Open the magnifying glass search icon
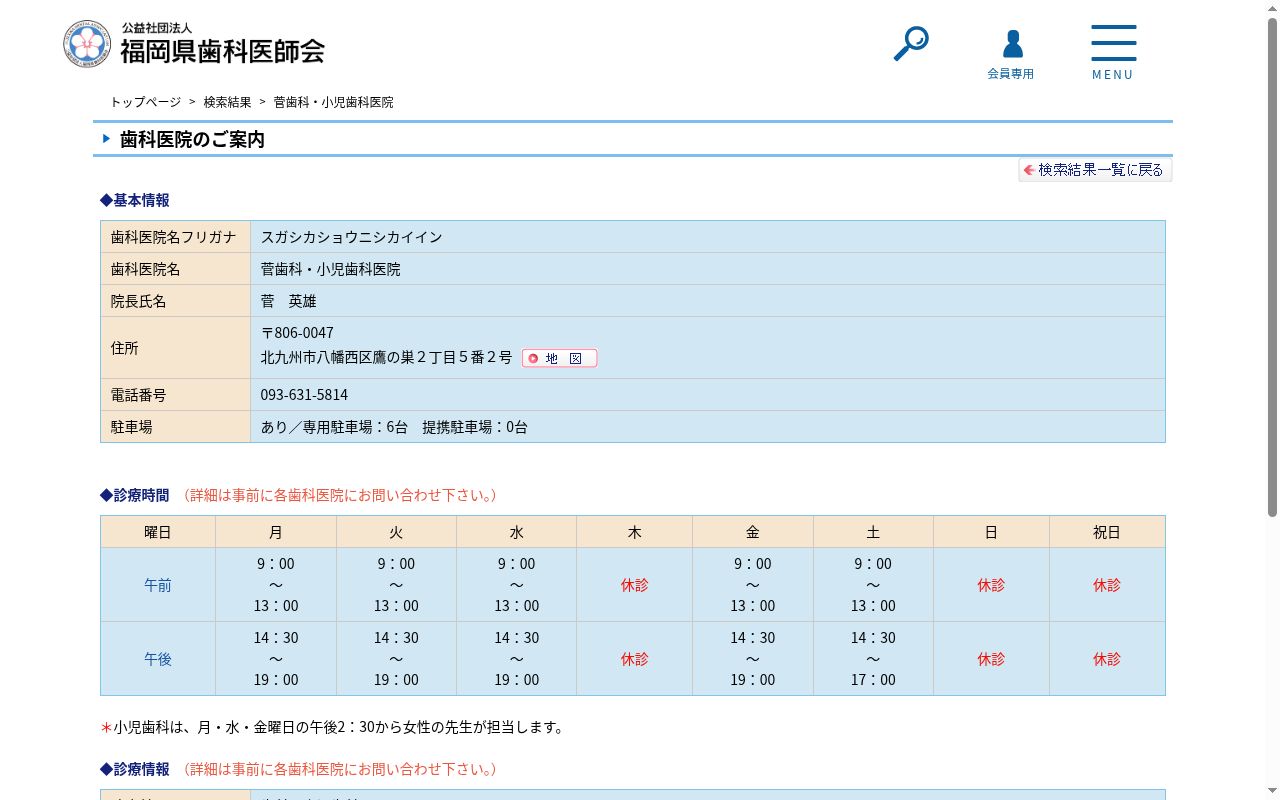This screenshot has width=1280, height=800. tap(911, 44)
